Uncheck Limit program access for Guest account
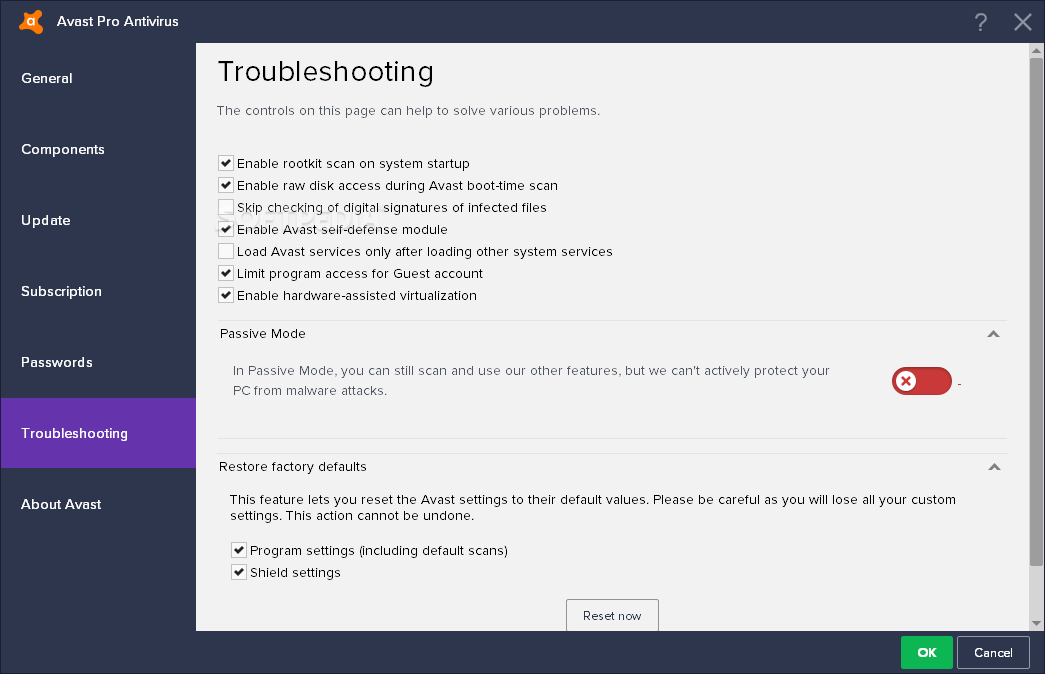This screenshot has height=674, width=1045. tap(226, 273)
